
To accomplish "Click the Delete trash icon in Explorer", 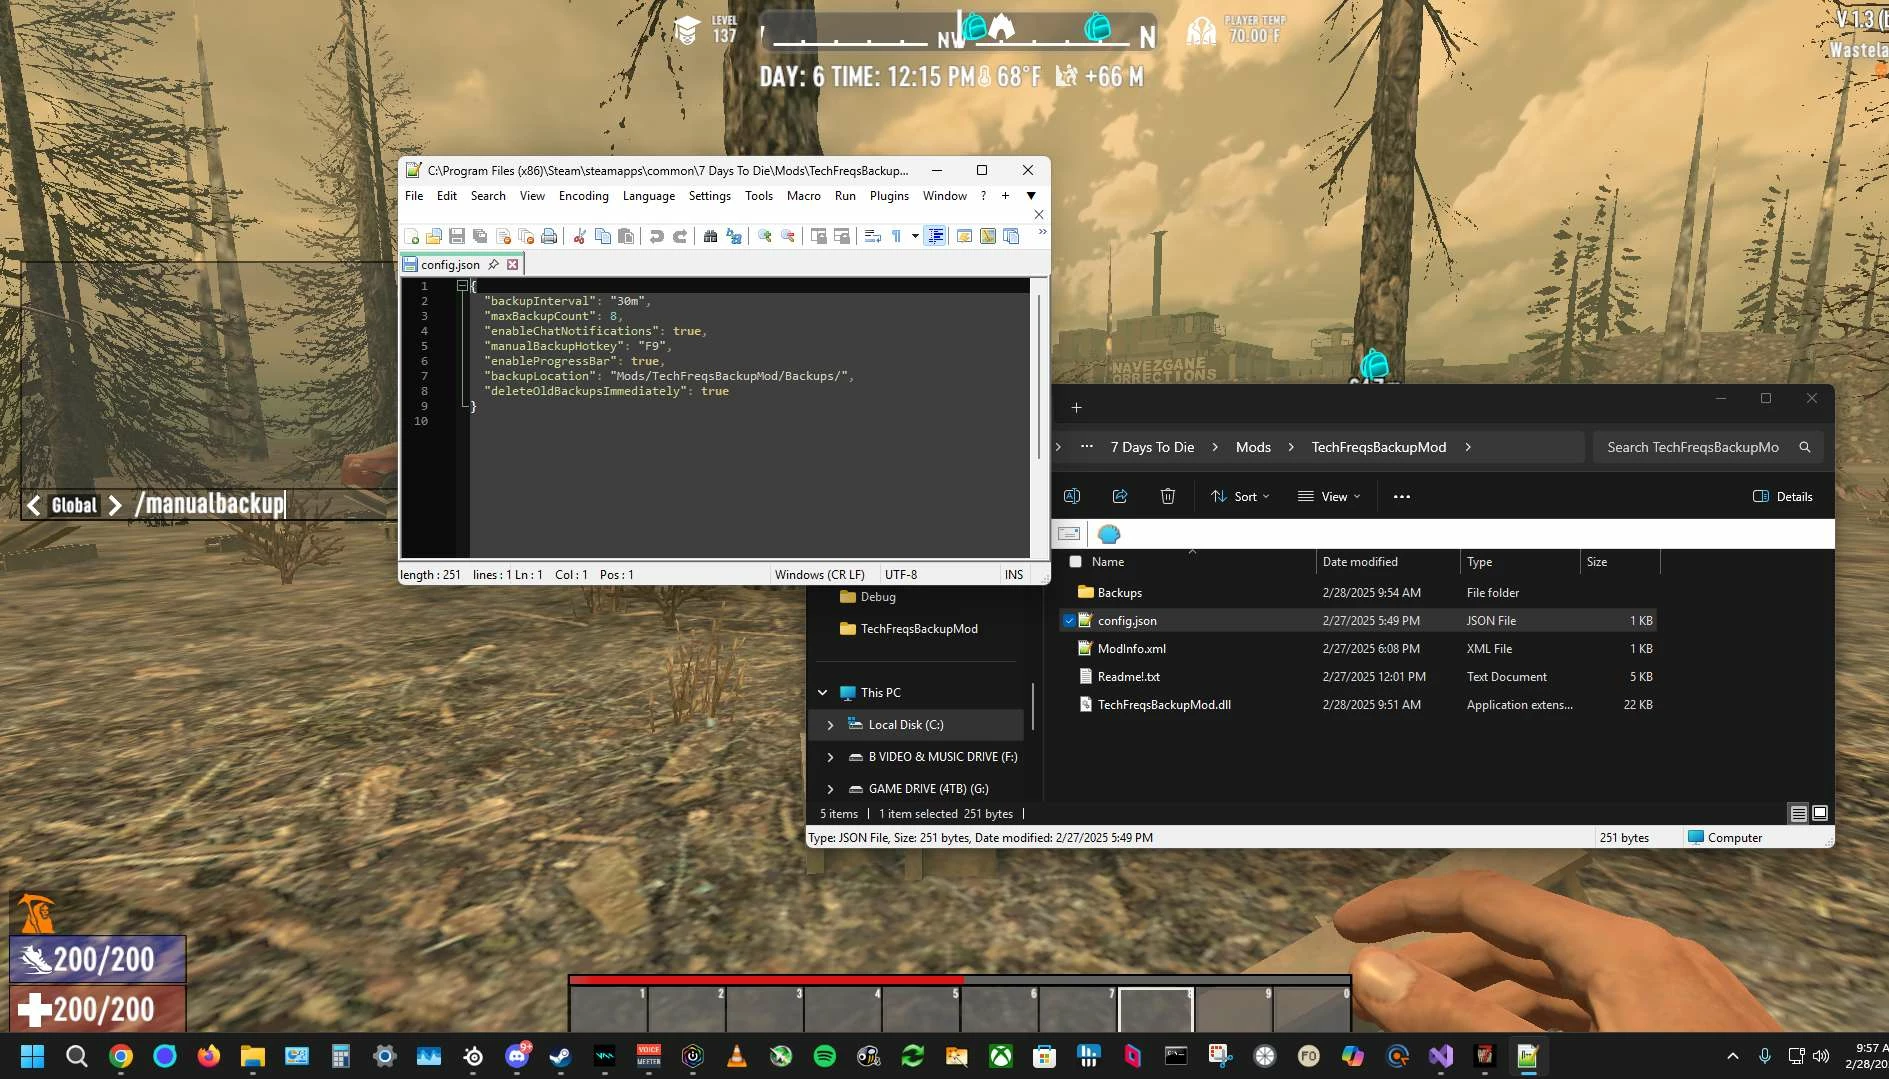I will pyautogui.click(x=1167, y=496).
